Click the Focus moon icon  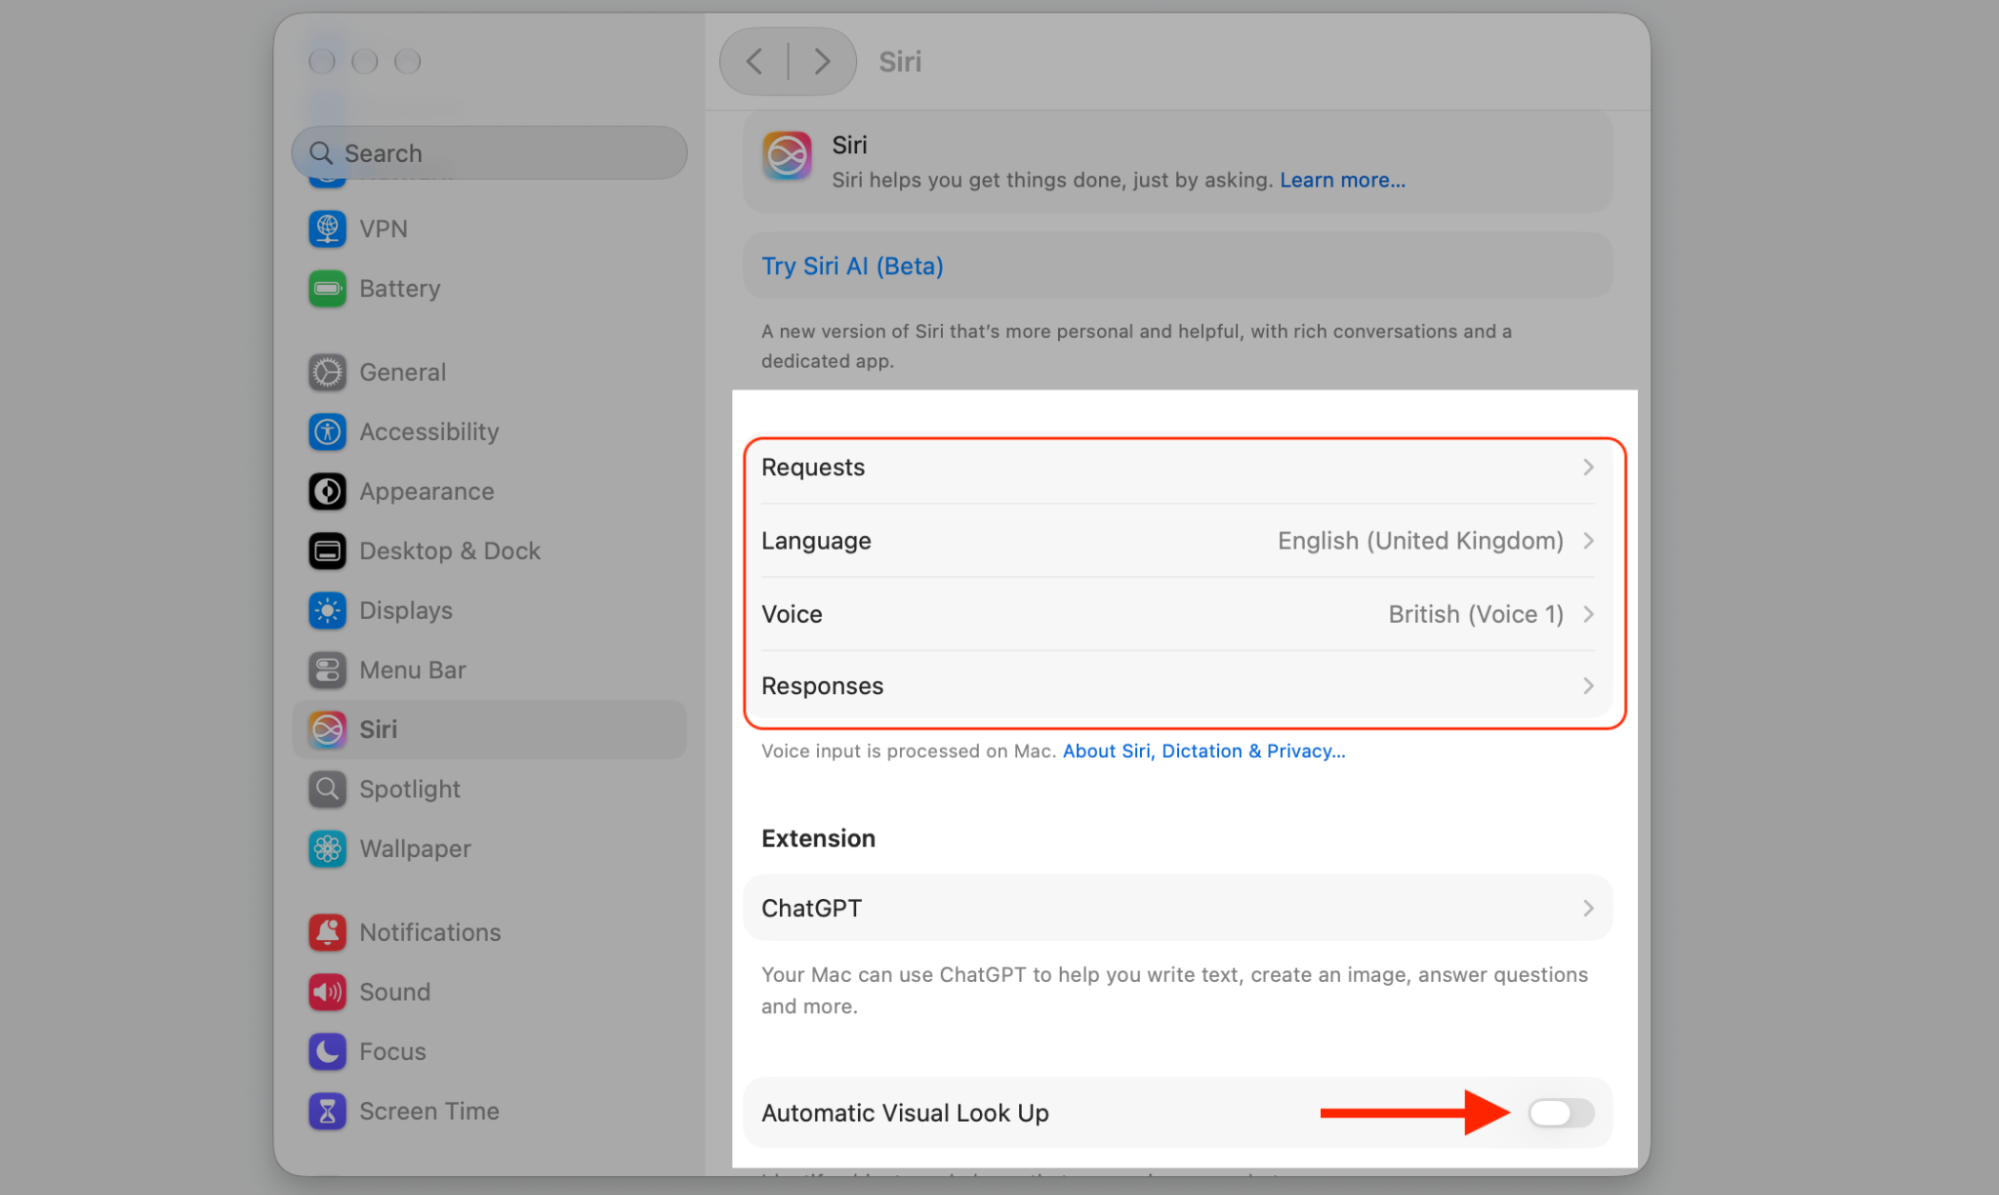click(x=327, y=1051)
